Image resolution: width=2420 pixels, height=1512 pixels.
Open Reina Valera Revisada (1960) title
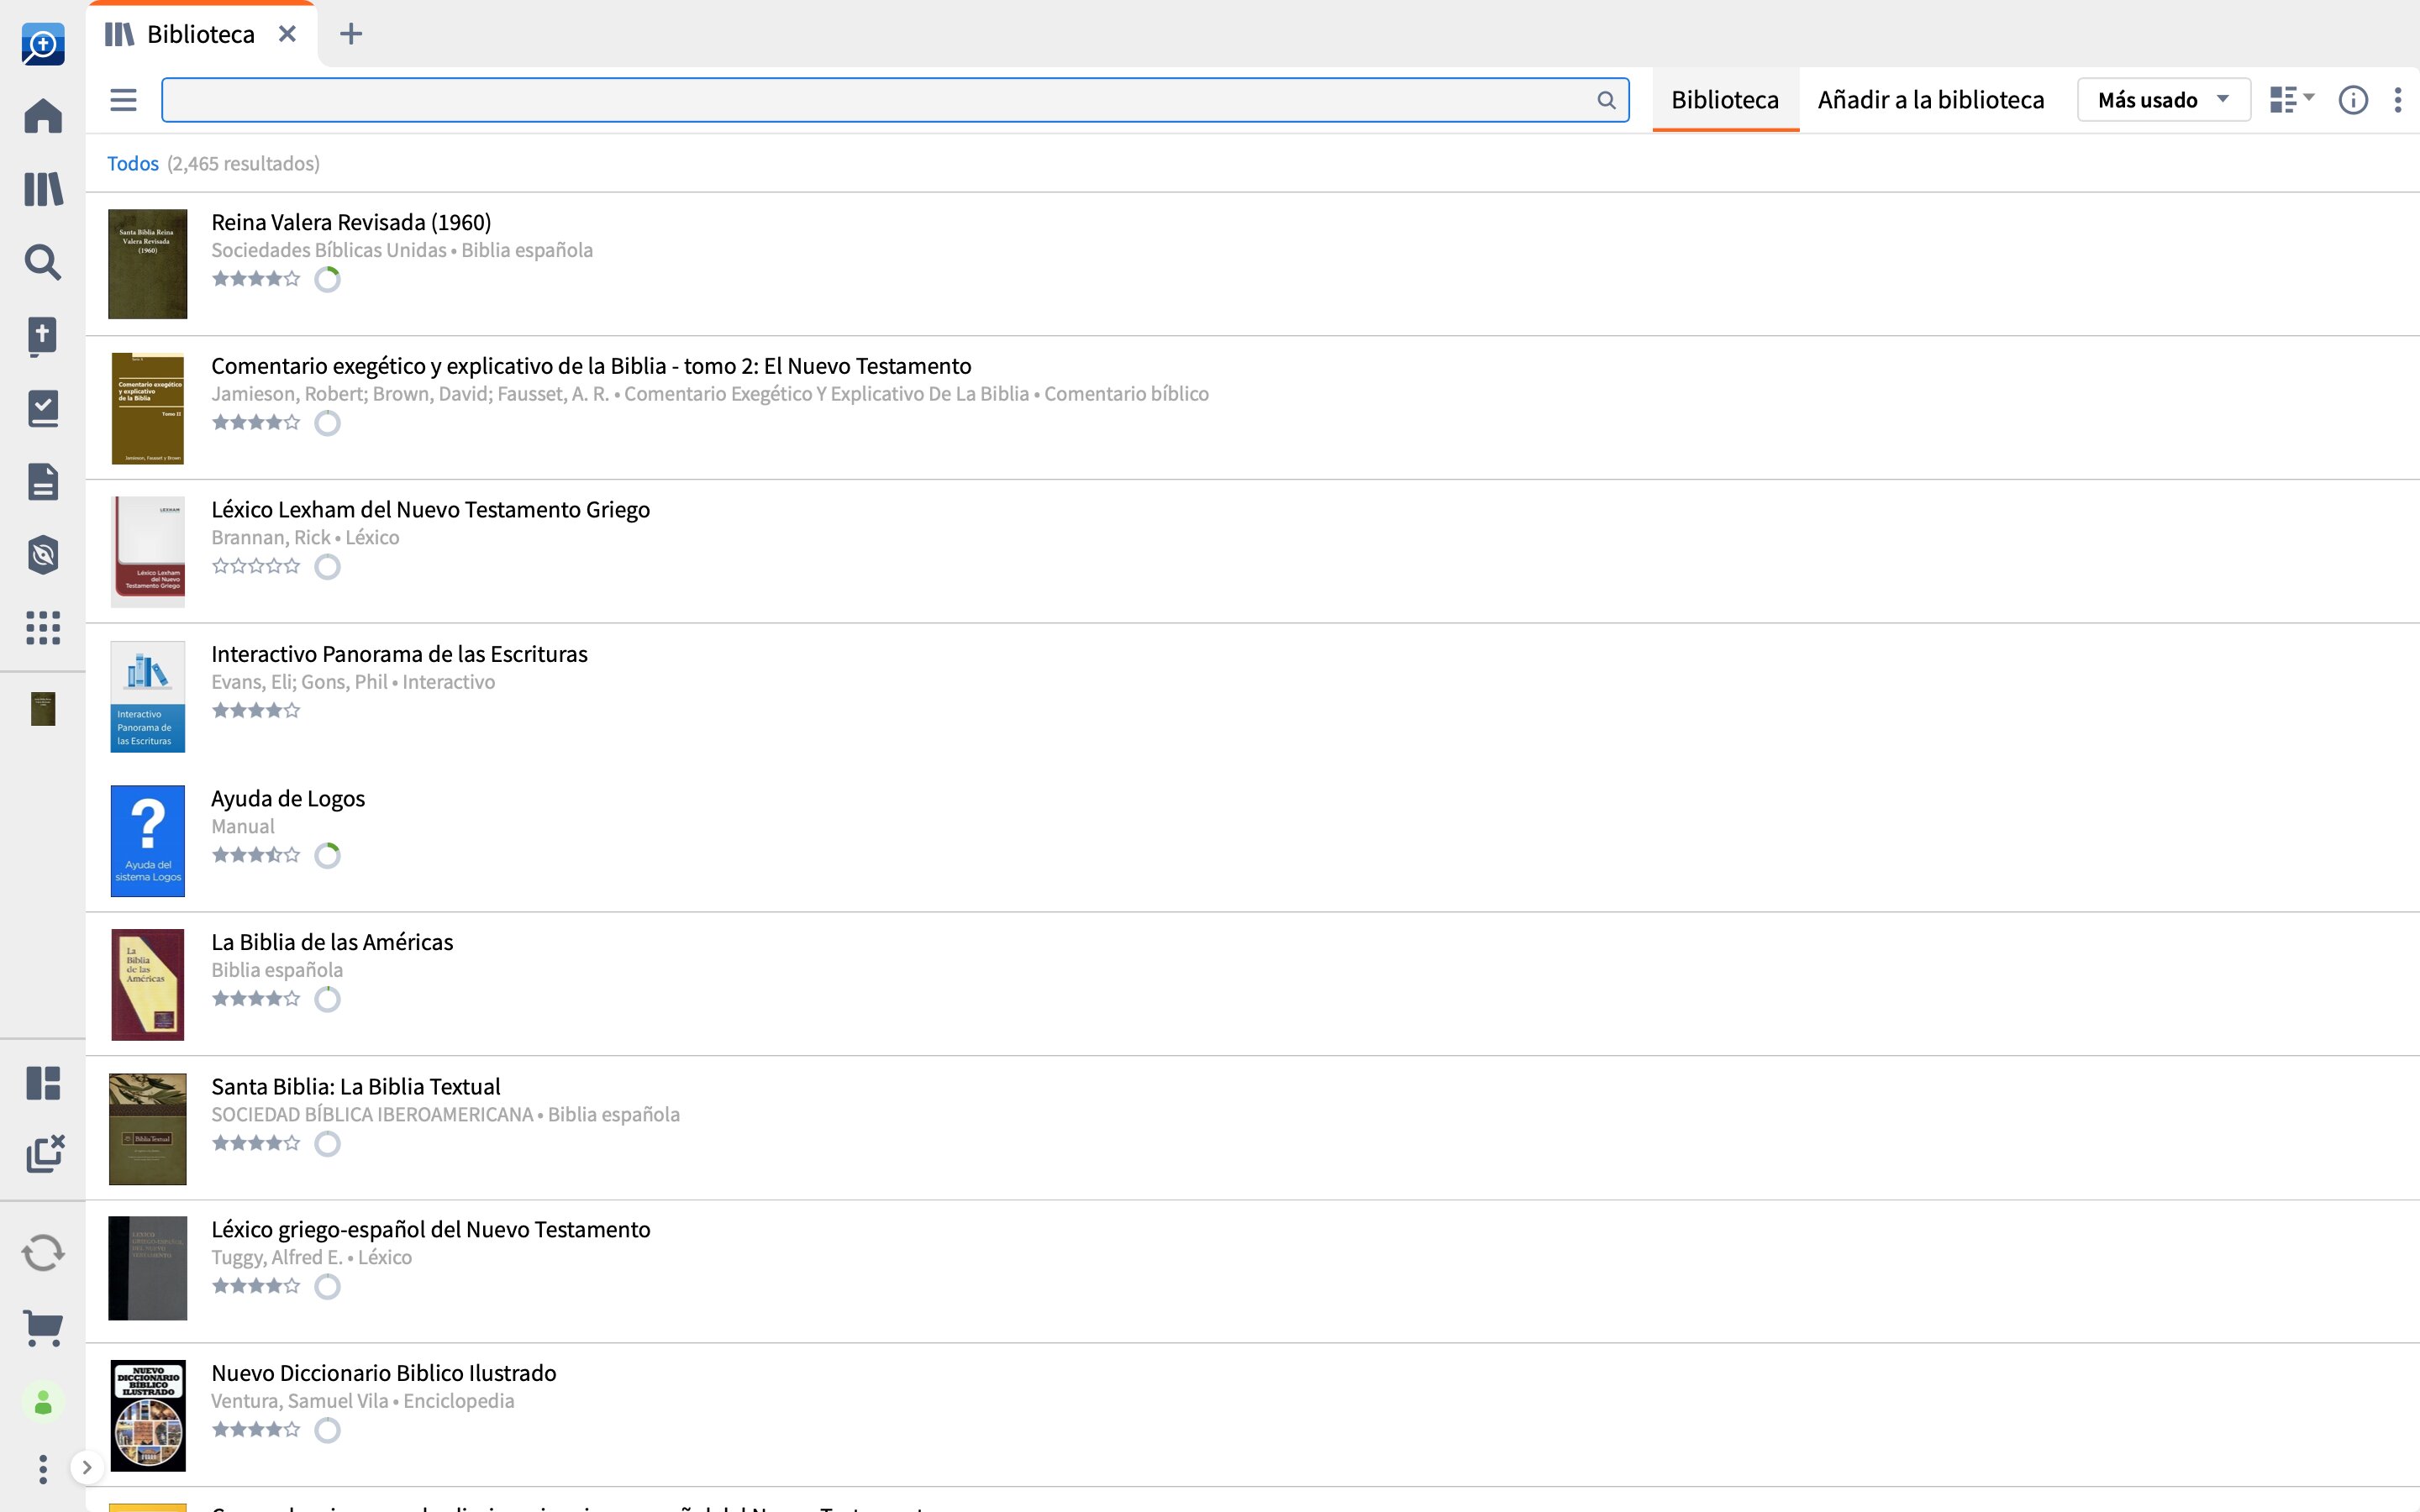point(351,222)
